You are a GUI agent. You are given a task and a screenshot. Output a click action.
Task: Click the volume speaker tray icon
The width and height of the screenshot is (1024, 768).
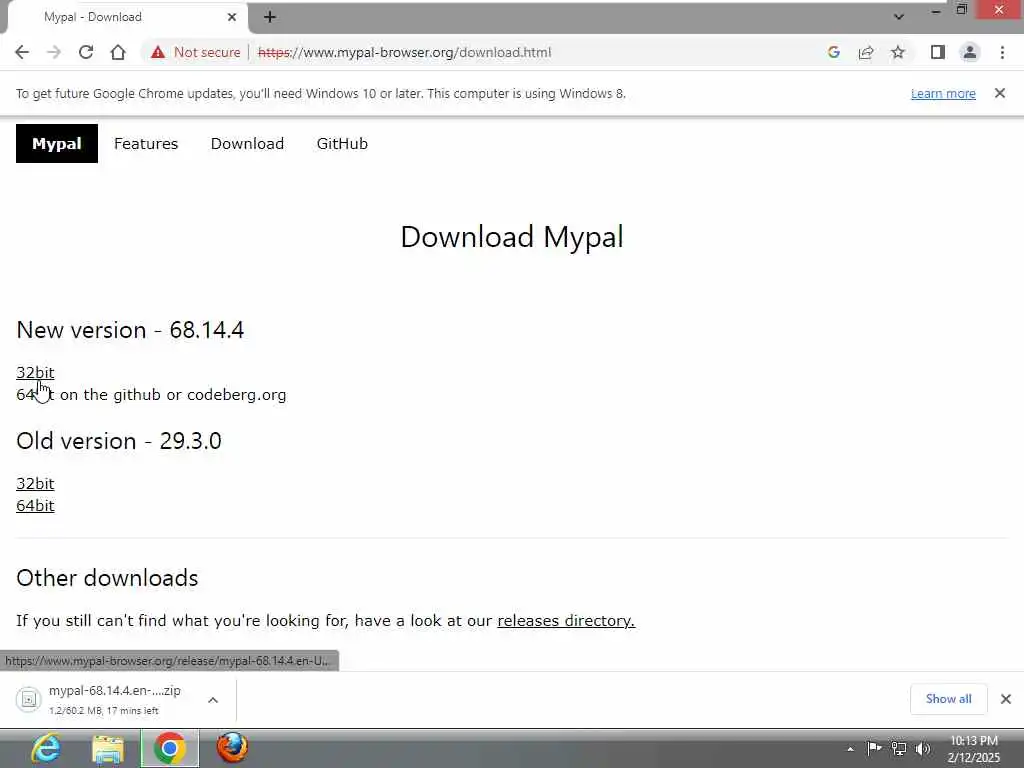point(923,748)
